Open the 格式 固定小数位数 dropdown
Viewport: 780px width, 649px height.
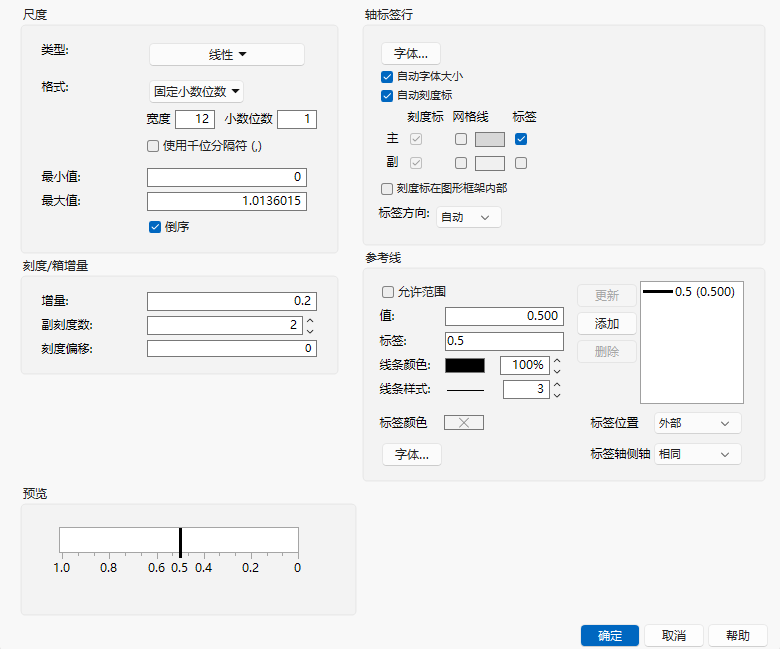[196, 92]
